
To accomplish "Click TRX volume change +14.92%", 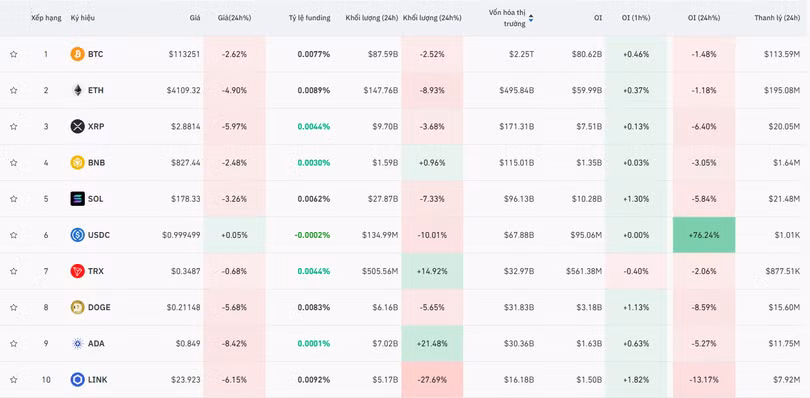I will point(432,271).
